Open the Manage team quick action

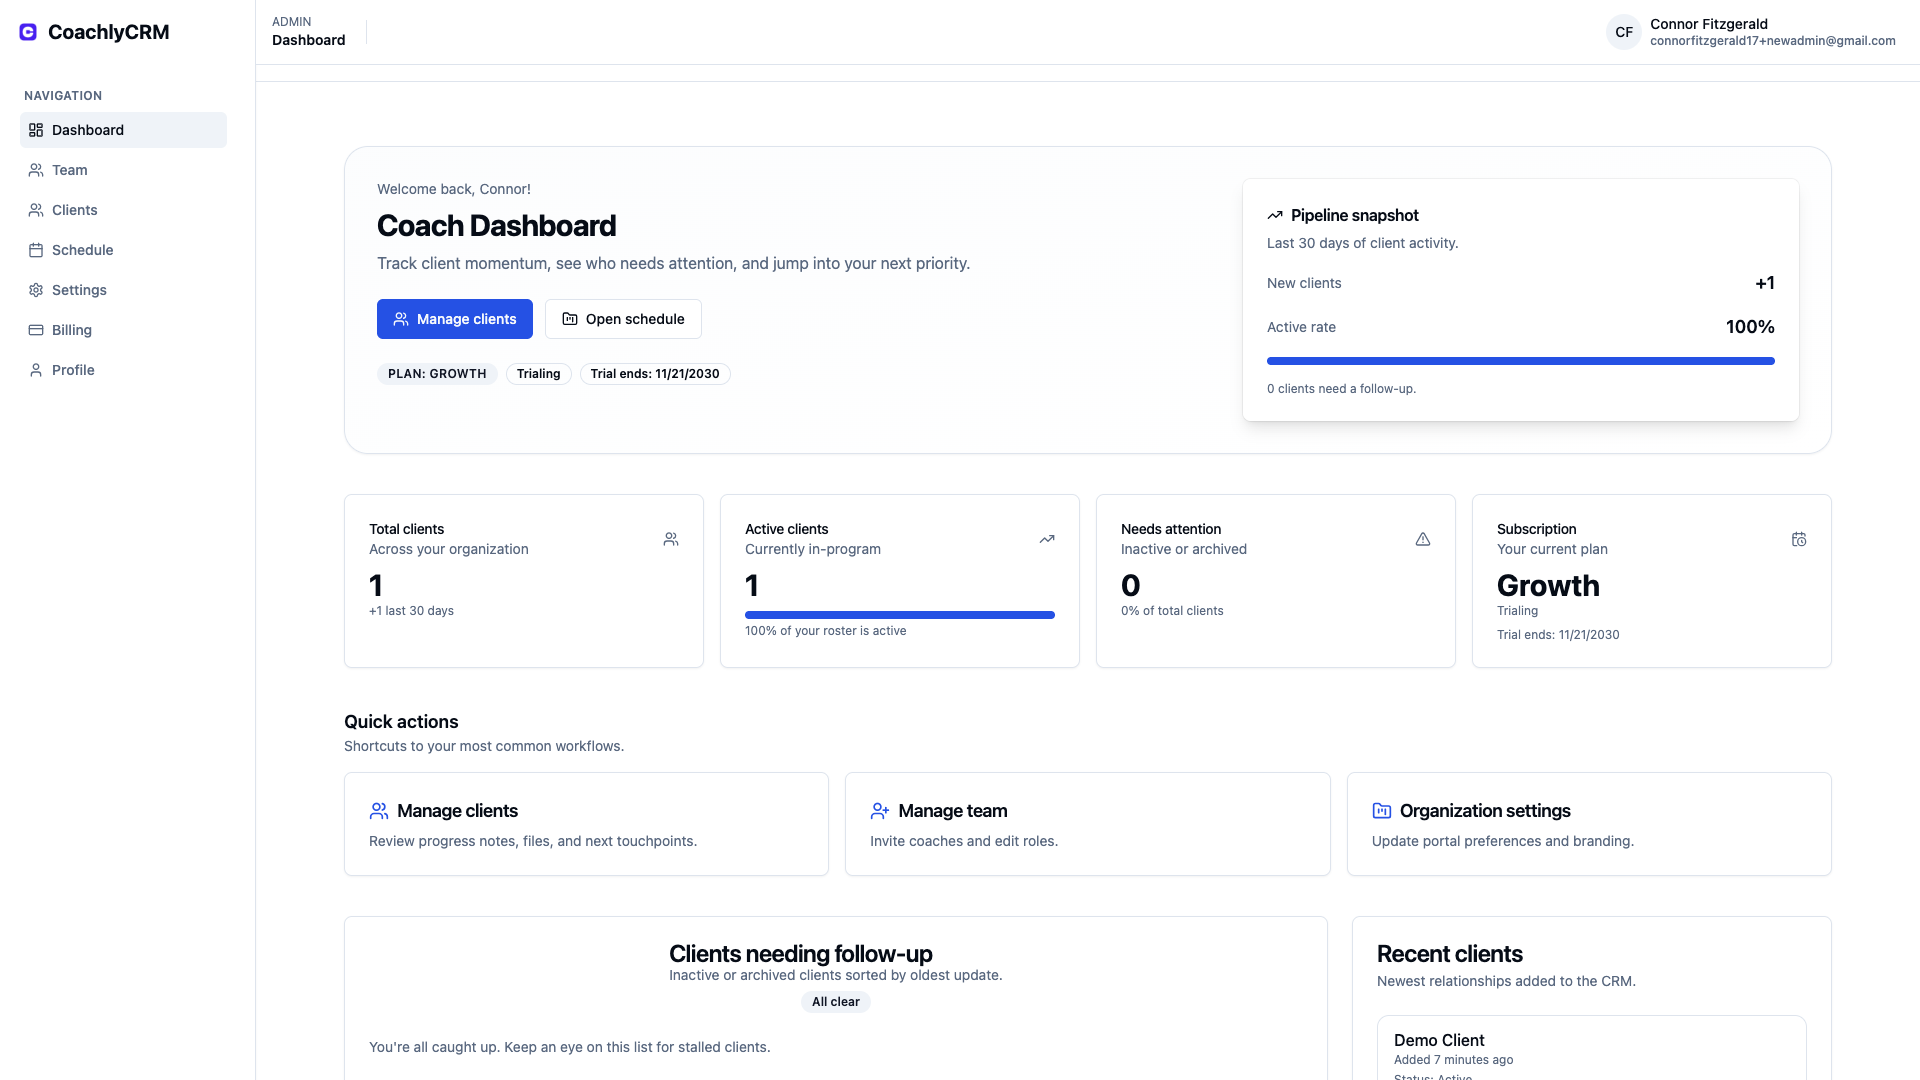pyautogui.click(x=1087, y=823)
